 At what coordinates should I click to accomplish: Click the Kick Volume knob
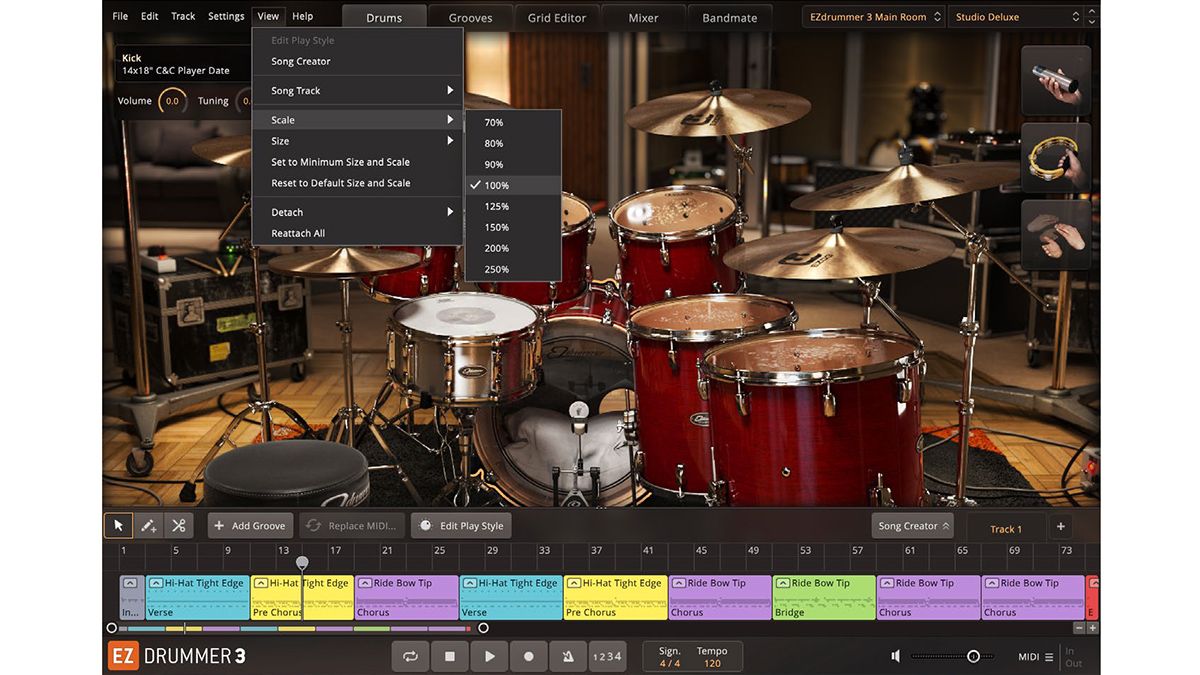(172, 101)
